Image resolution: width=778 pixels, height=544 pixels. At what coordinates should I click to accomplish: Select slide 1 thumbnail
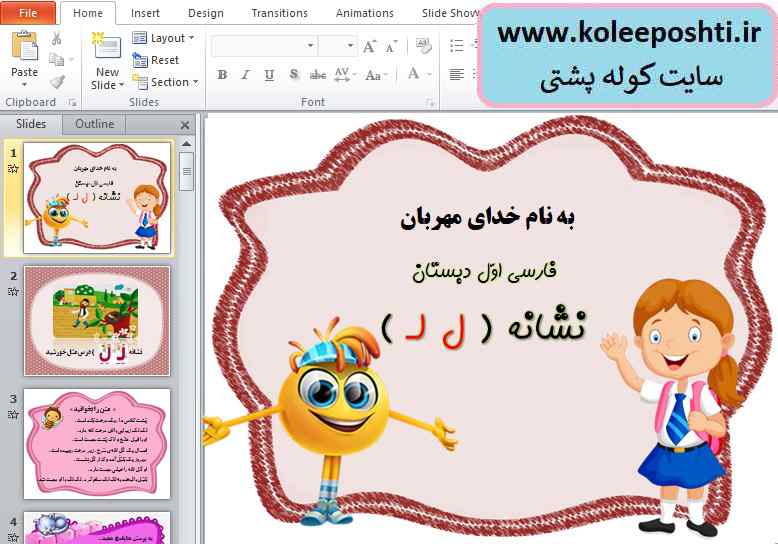click(x=97, y=199)
